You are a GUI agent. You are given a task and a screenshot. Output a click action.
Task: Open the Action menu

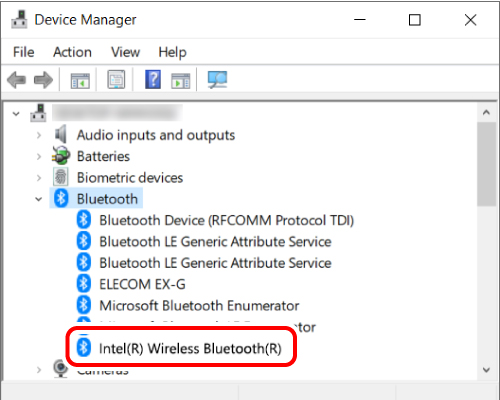72,52
